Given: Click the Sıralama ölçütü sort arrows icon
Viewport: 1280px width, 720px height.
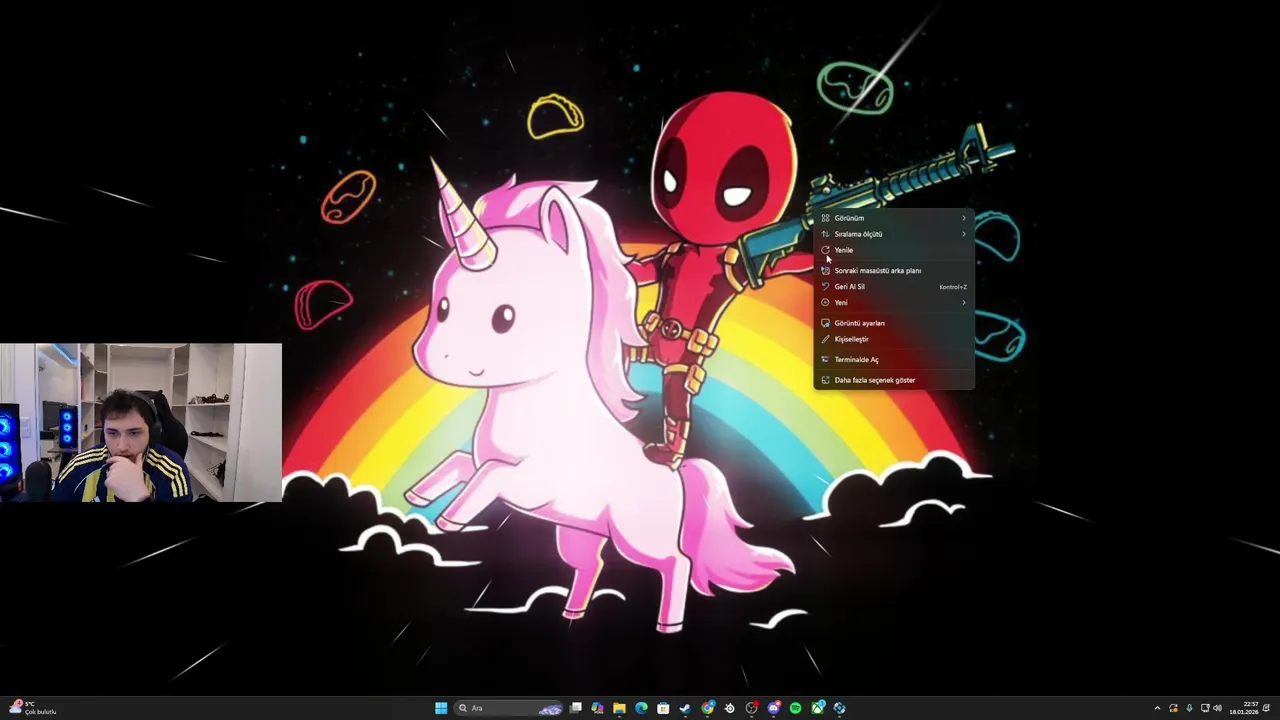Looking at the screenshot, I should pos(825,234).
